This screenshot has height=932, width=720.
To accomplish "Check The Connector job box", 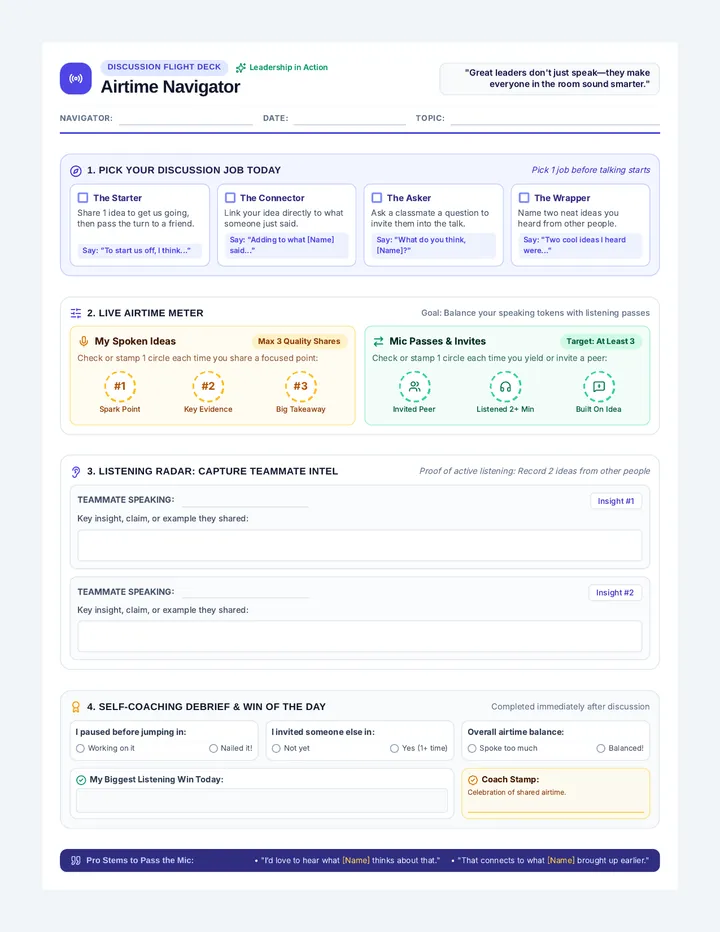I will click(x=230, y=197).
